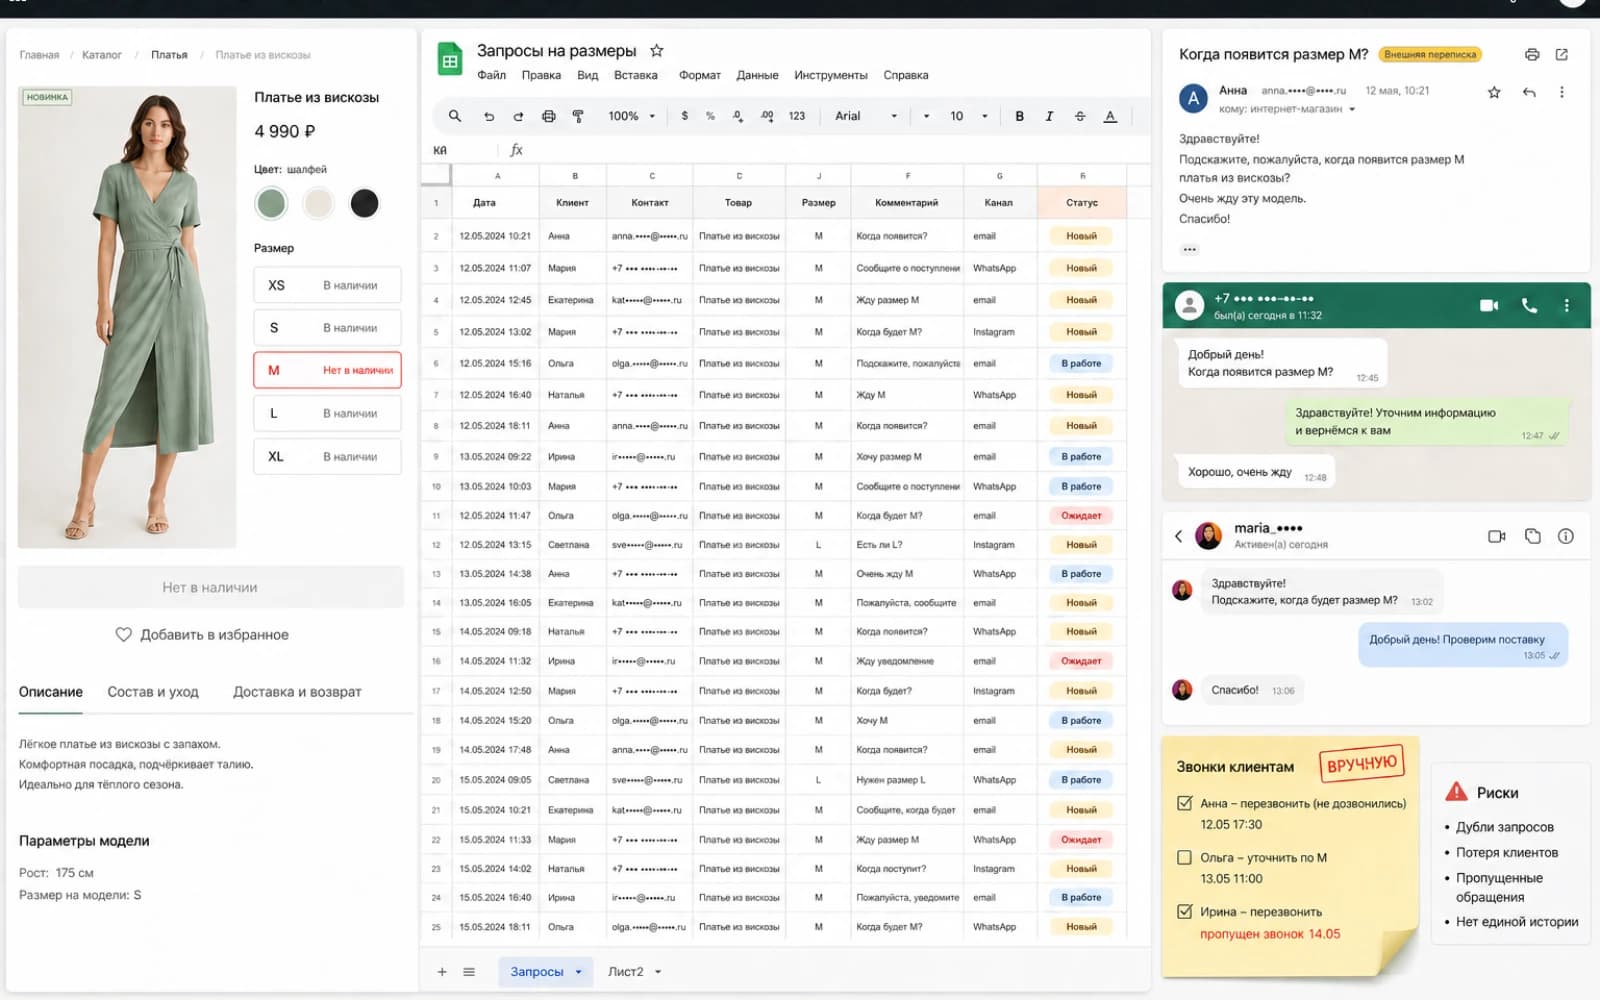Decrease decimal places in the toolbar
The width and height of the screenshot is (1600, 1000).
(738, 116)
